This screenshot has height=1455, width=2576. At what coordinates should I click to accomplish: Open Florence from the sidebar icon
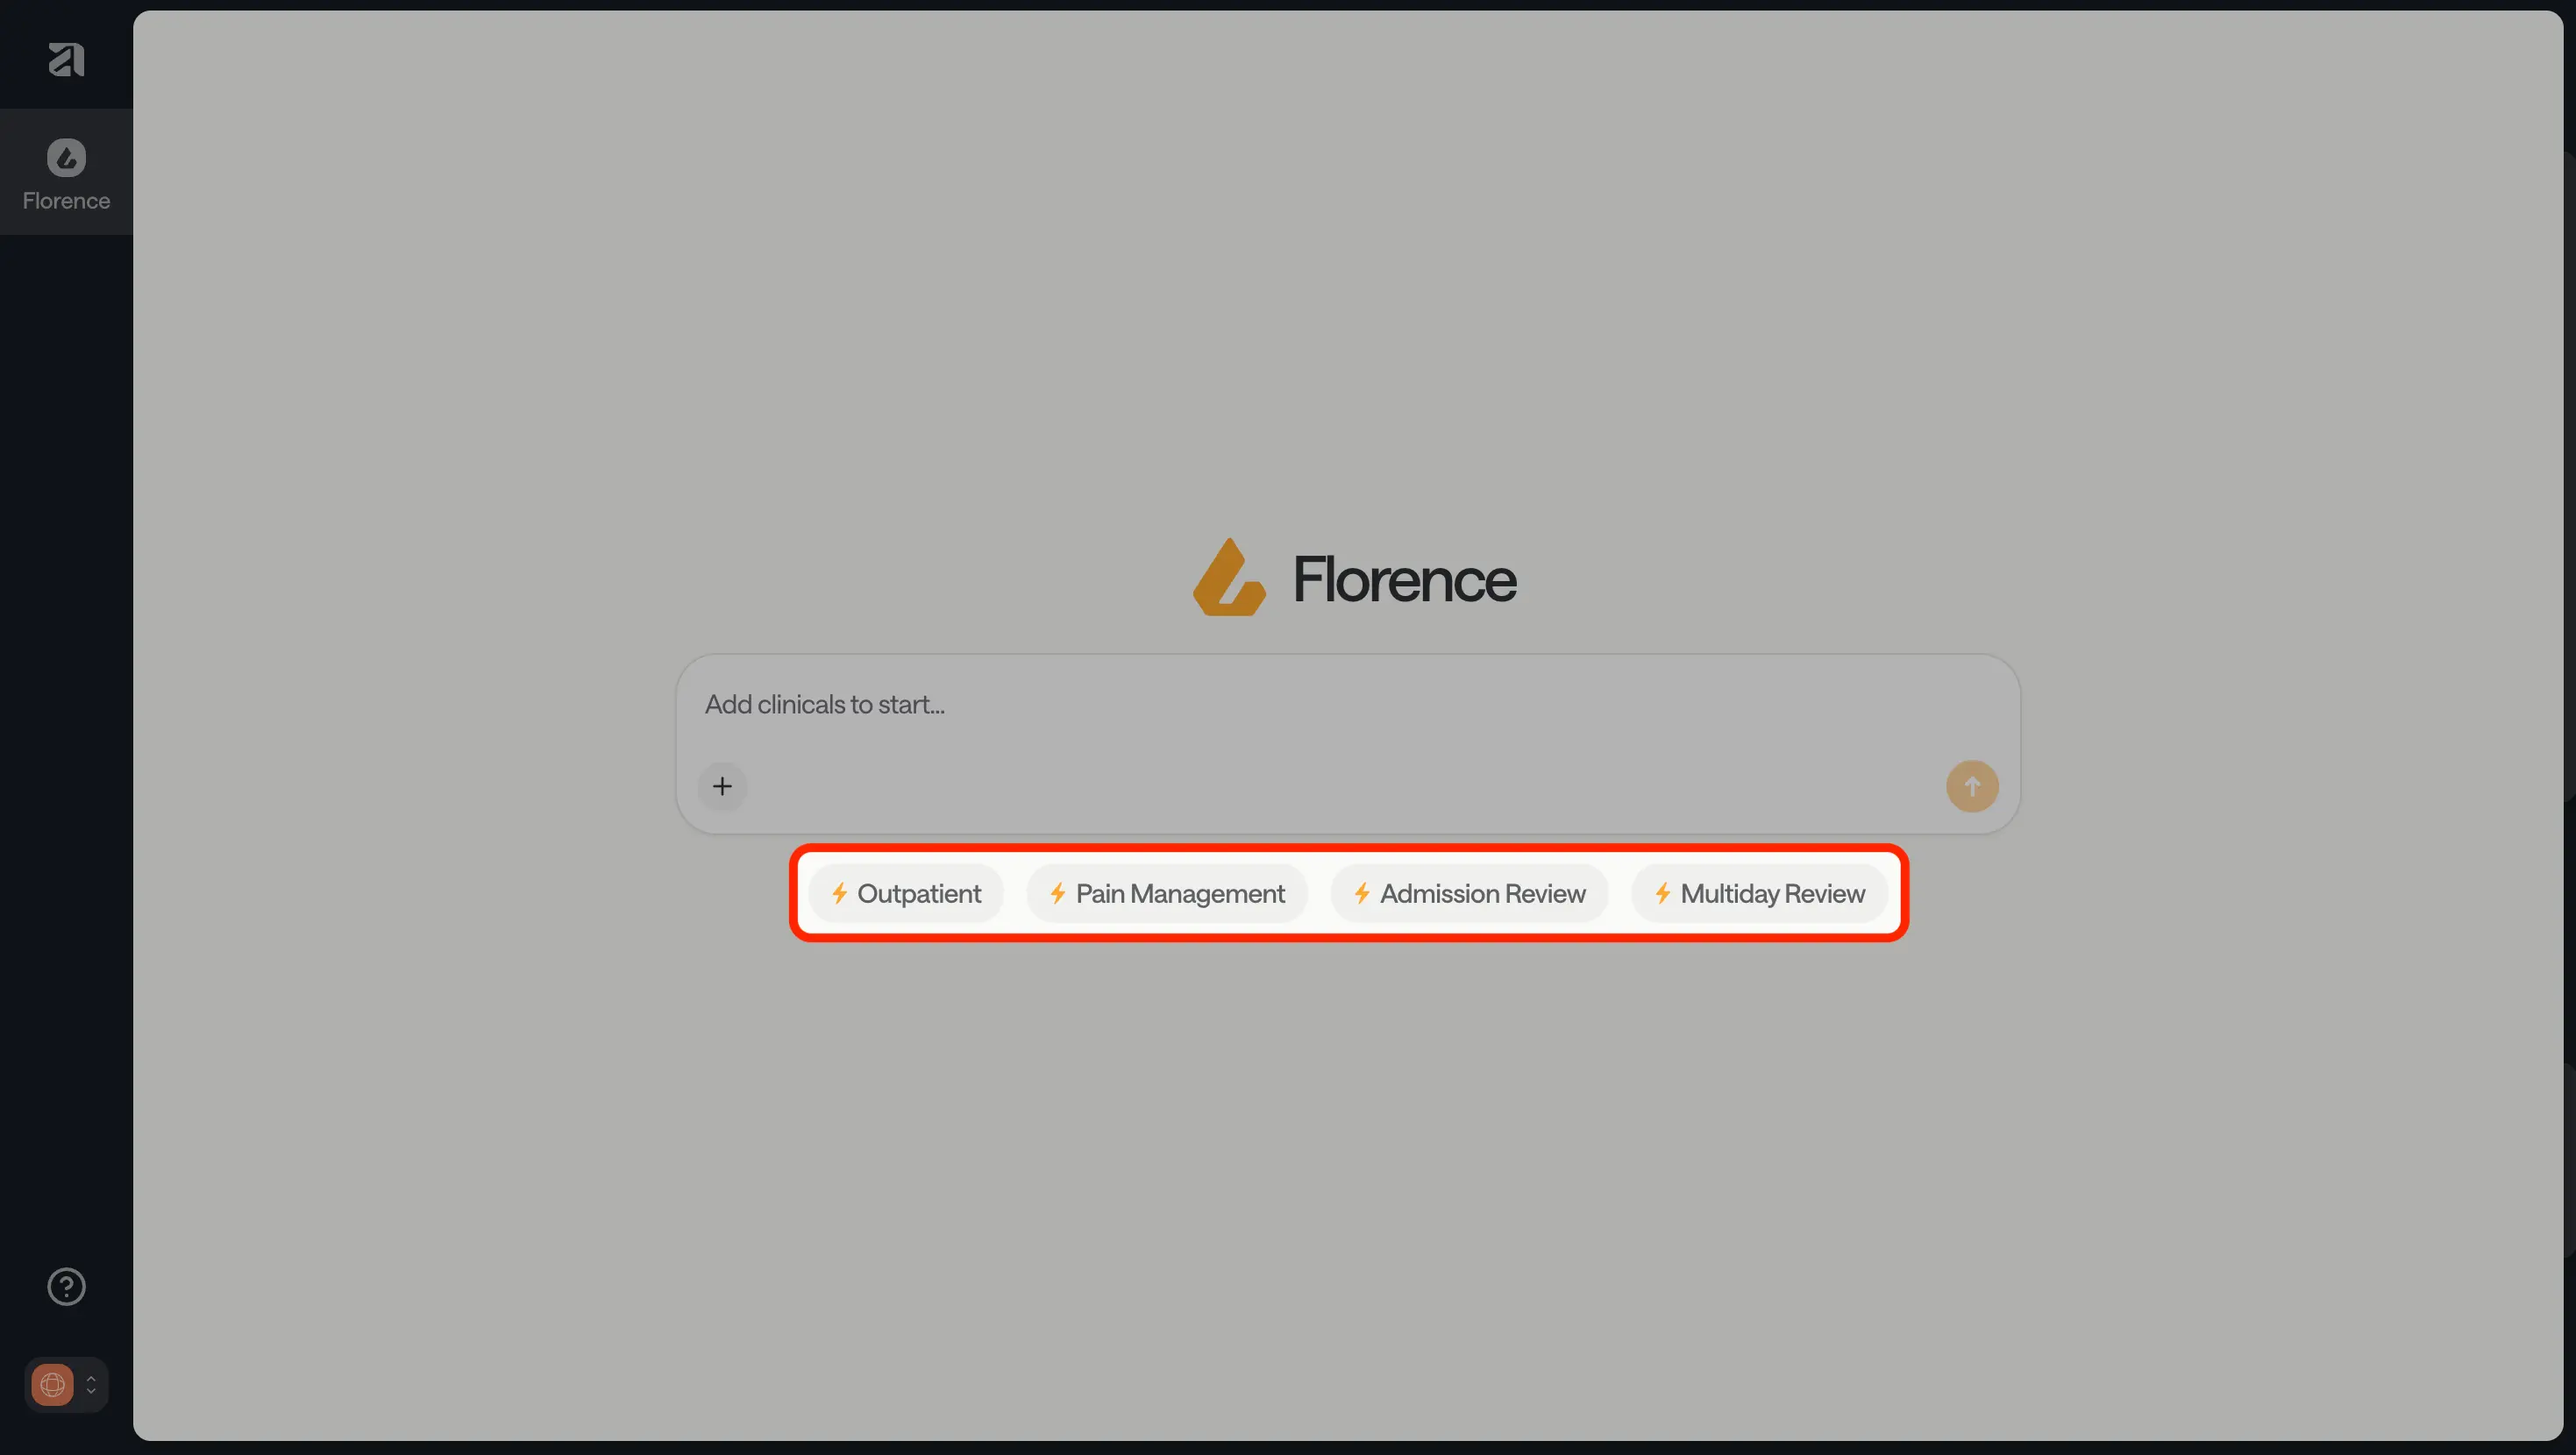(x=66, y=158)
